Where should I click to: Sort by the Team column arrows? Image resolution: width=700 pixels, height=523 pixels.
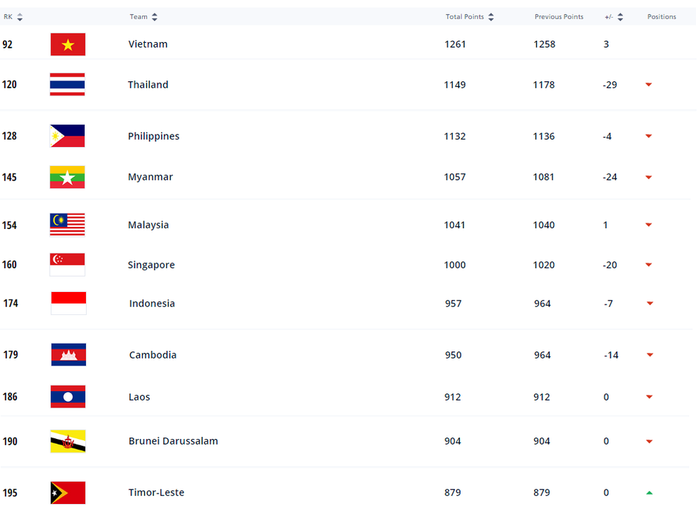click(154, 17)
